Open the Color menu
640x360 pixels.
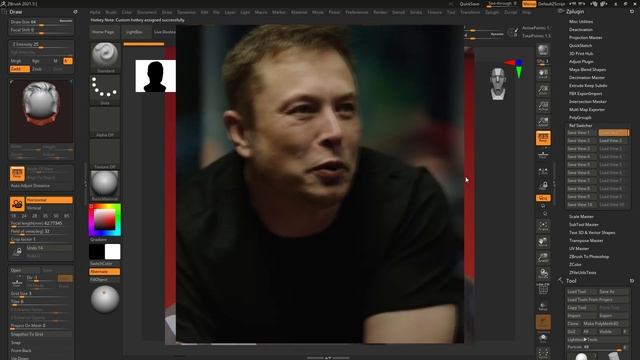click(127, 12)
